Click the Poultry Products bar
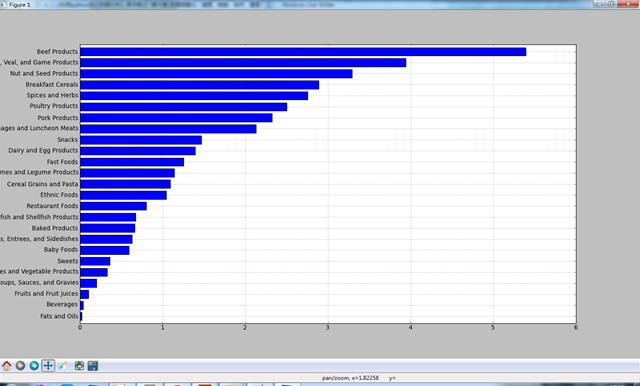 click(183, 107)
